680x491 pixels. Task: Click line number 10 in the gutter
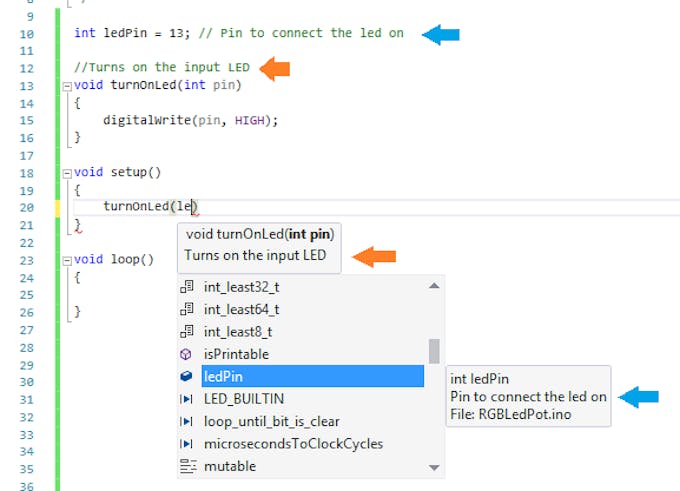26,33
